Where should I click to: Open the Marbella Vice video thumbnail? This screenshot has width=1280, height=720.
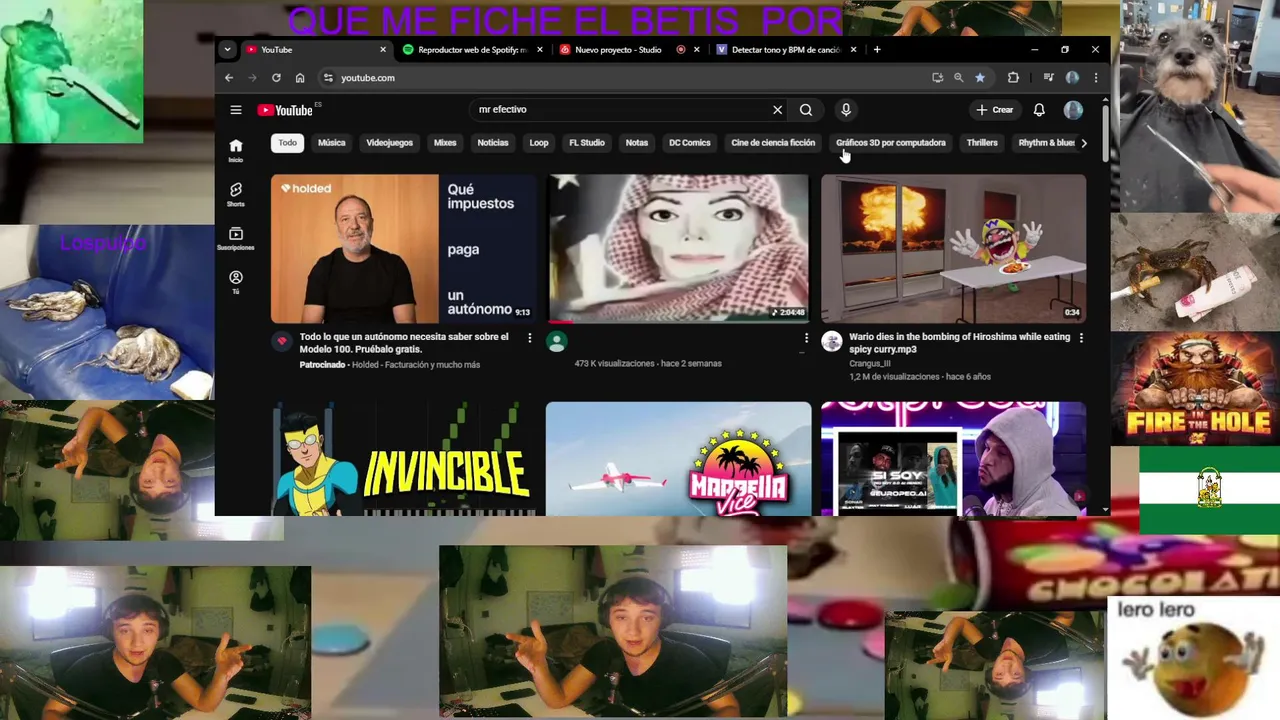pos(679,459)
